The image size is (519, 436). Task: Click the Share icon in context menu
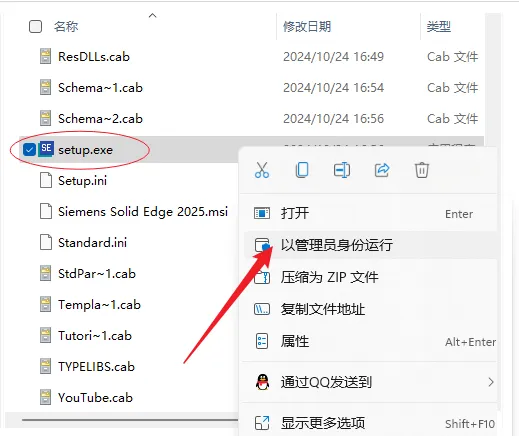coord(382,170)
